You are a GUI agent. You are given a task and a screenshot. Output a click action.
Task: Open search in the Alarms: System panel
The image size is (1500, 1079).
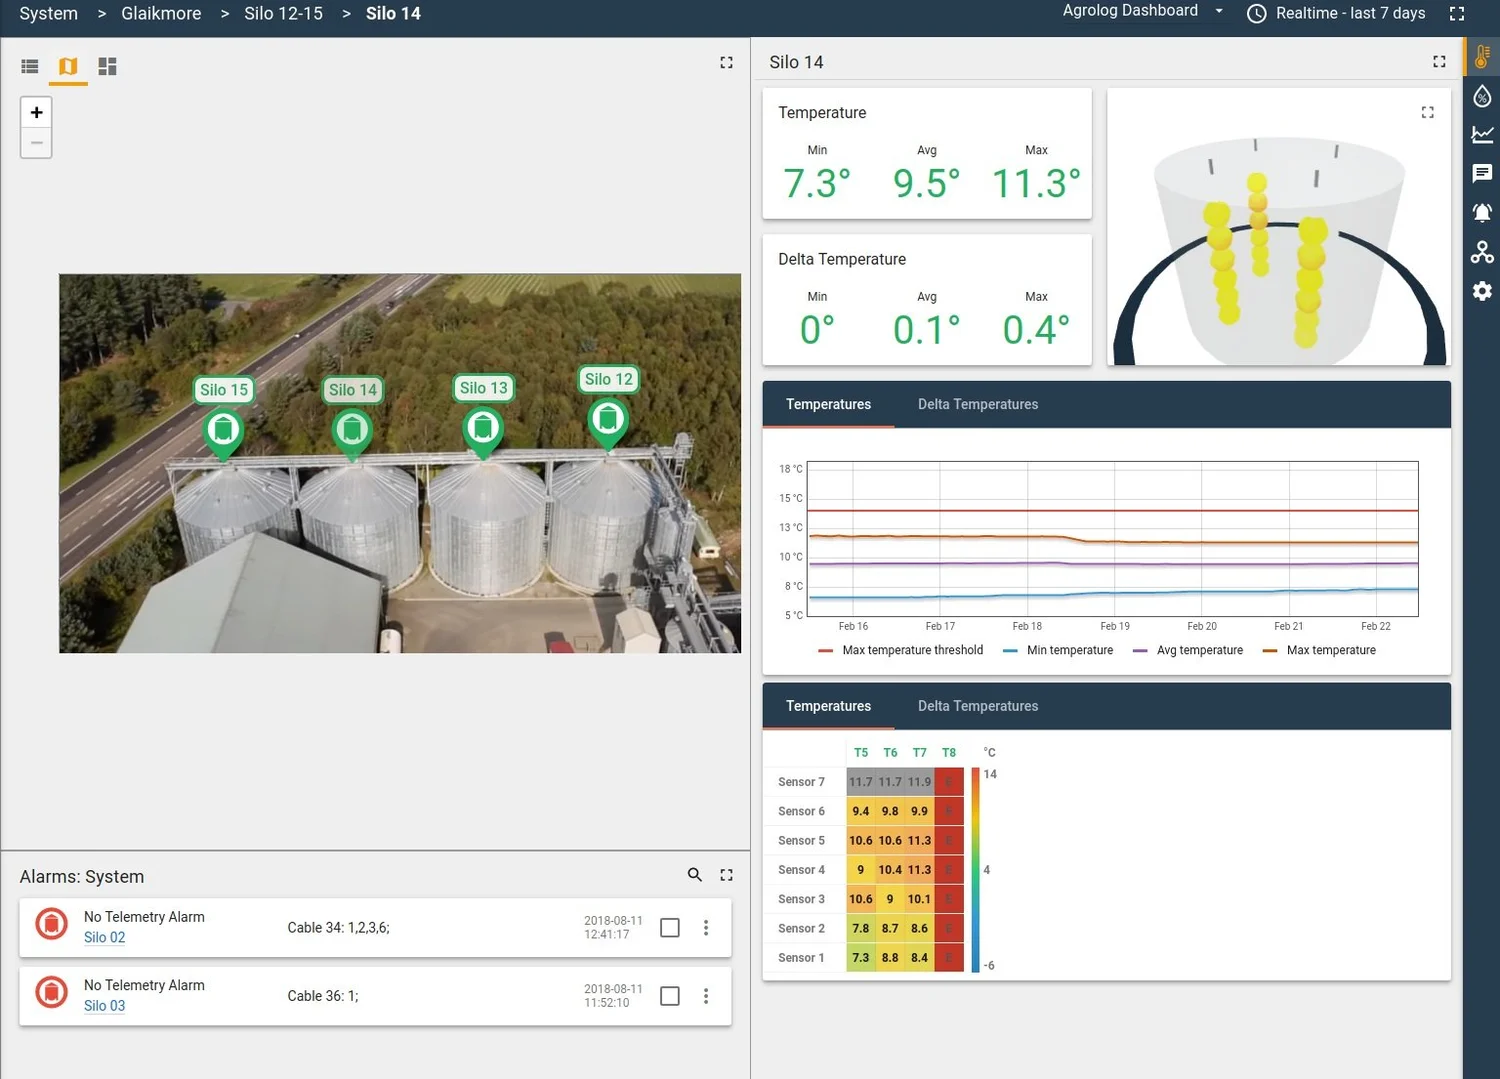pyautogui.click(x=695, y=875)
